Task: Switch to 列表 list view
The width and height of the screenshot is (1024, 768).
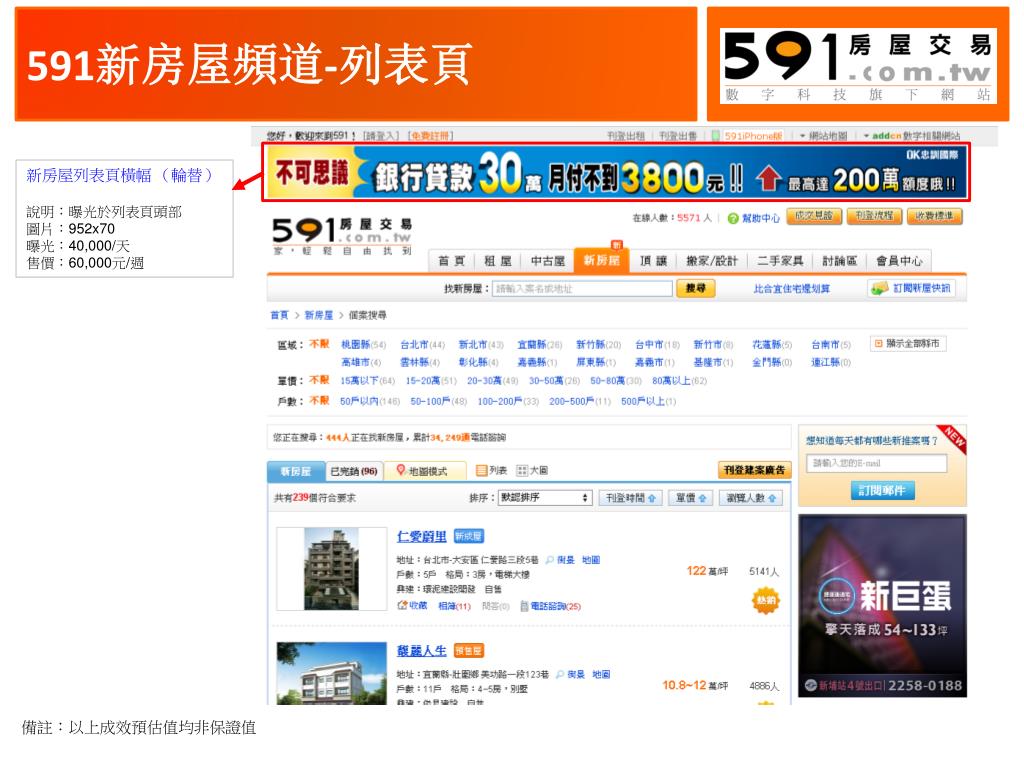Action: [x=491, y=470]
